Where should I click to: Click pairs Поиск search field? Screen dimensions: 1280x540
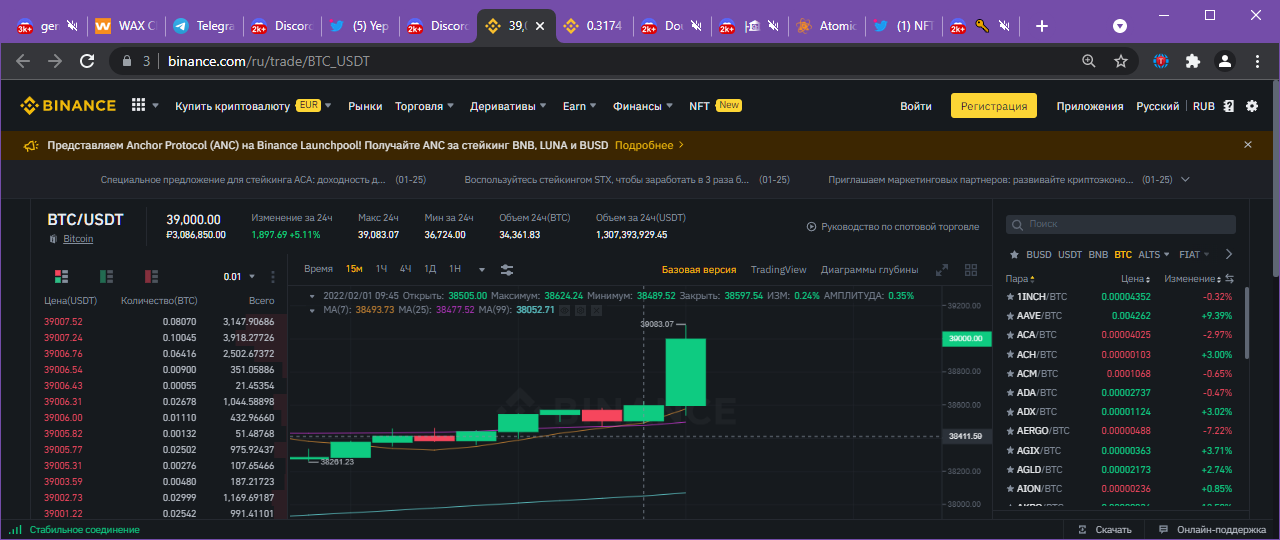pos(1120,225)
